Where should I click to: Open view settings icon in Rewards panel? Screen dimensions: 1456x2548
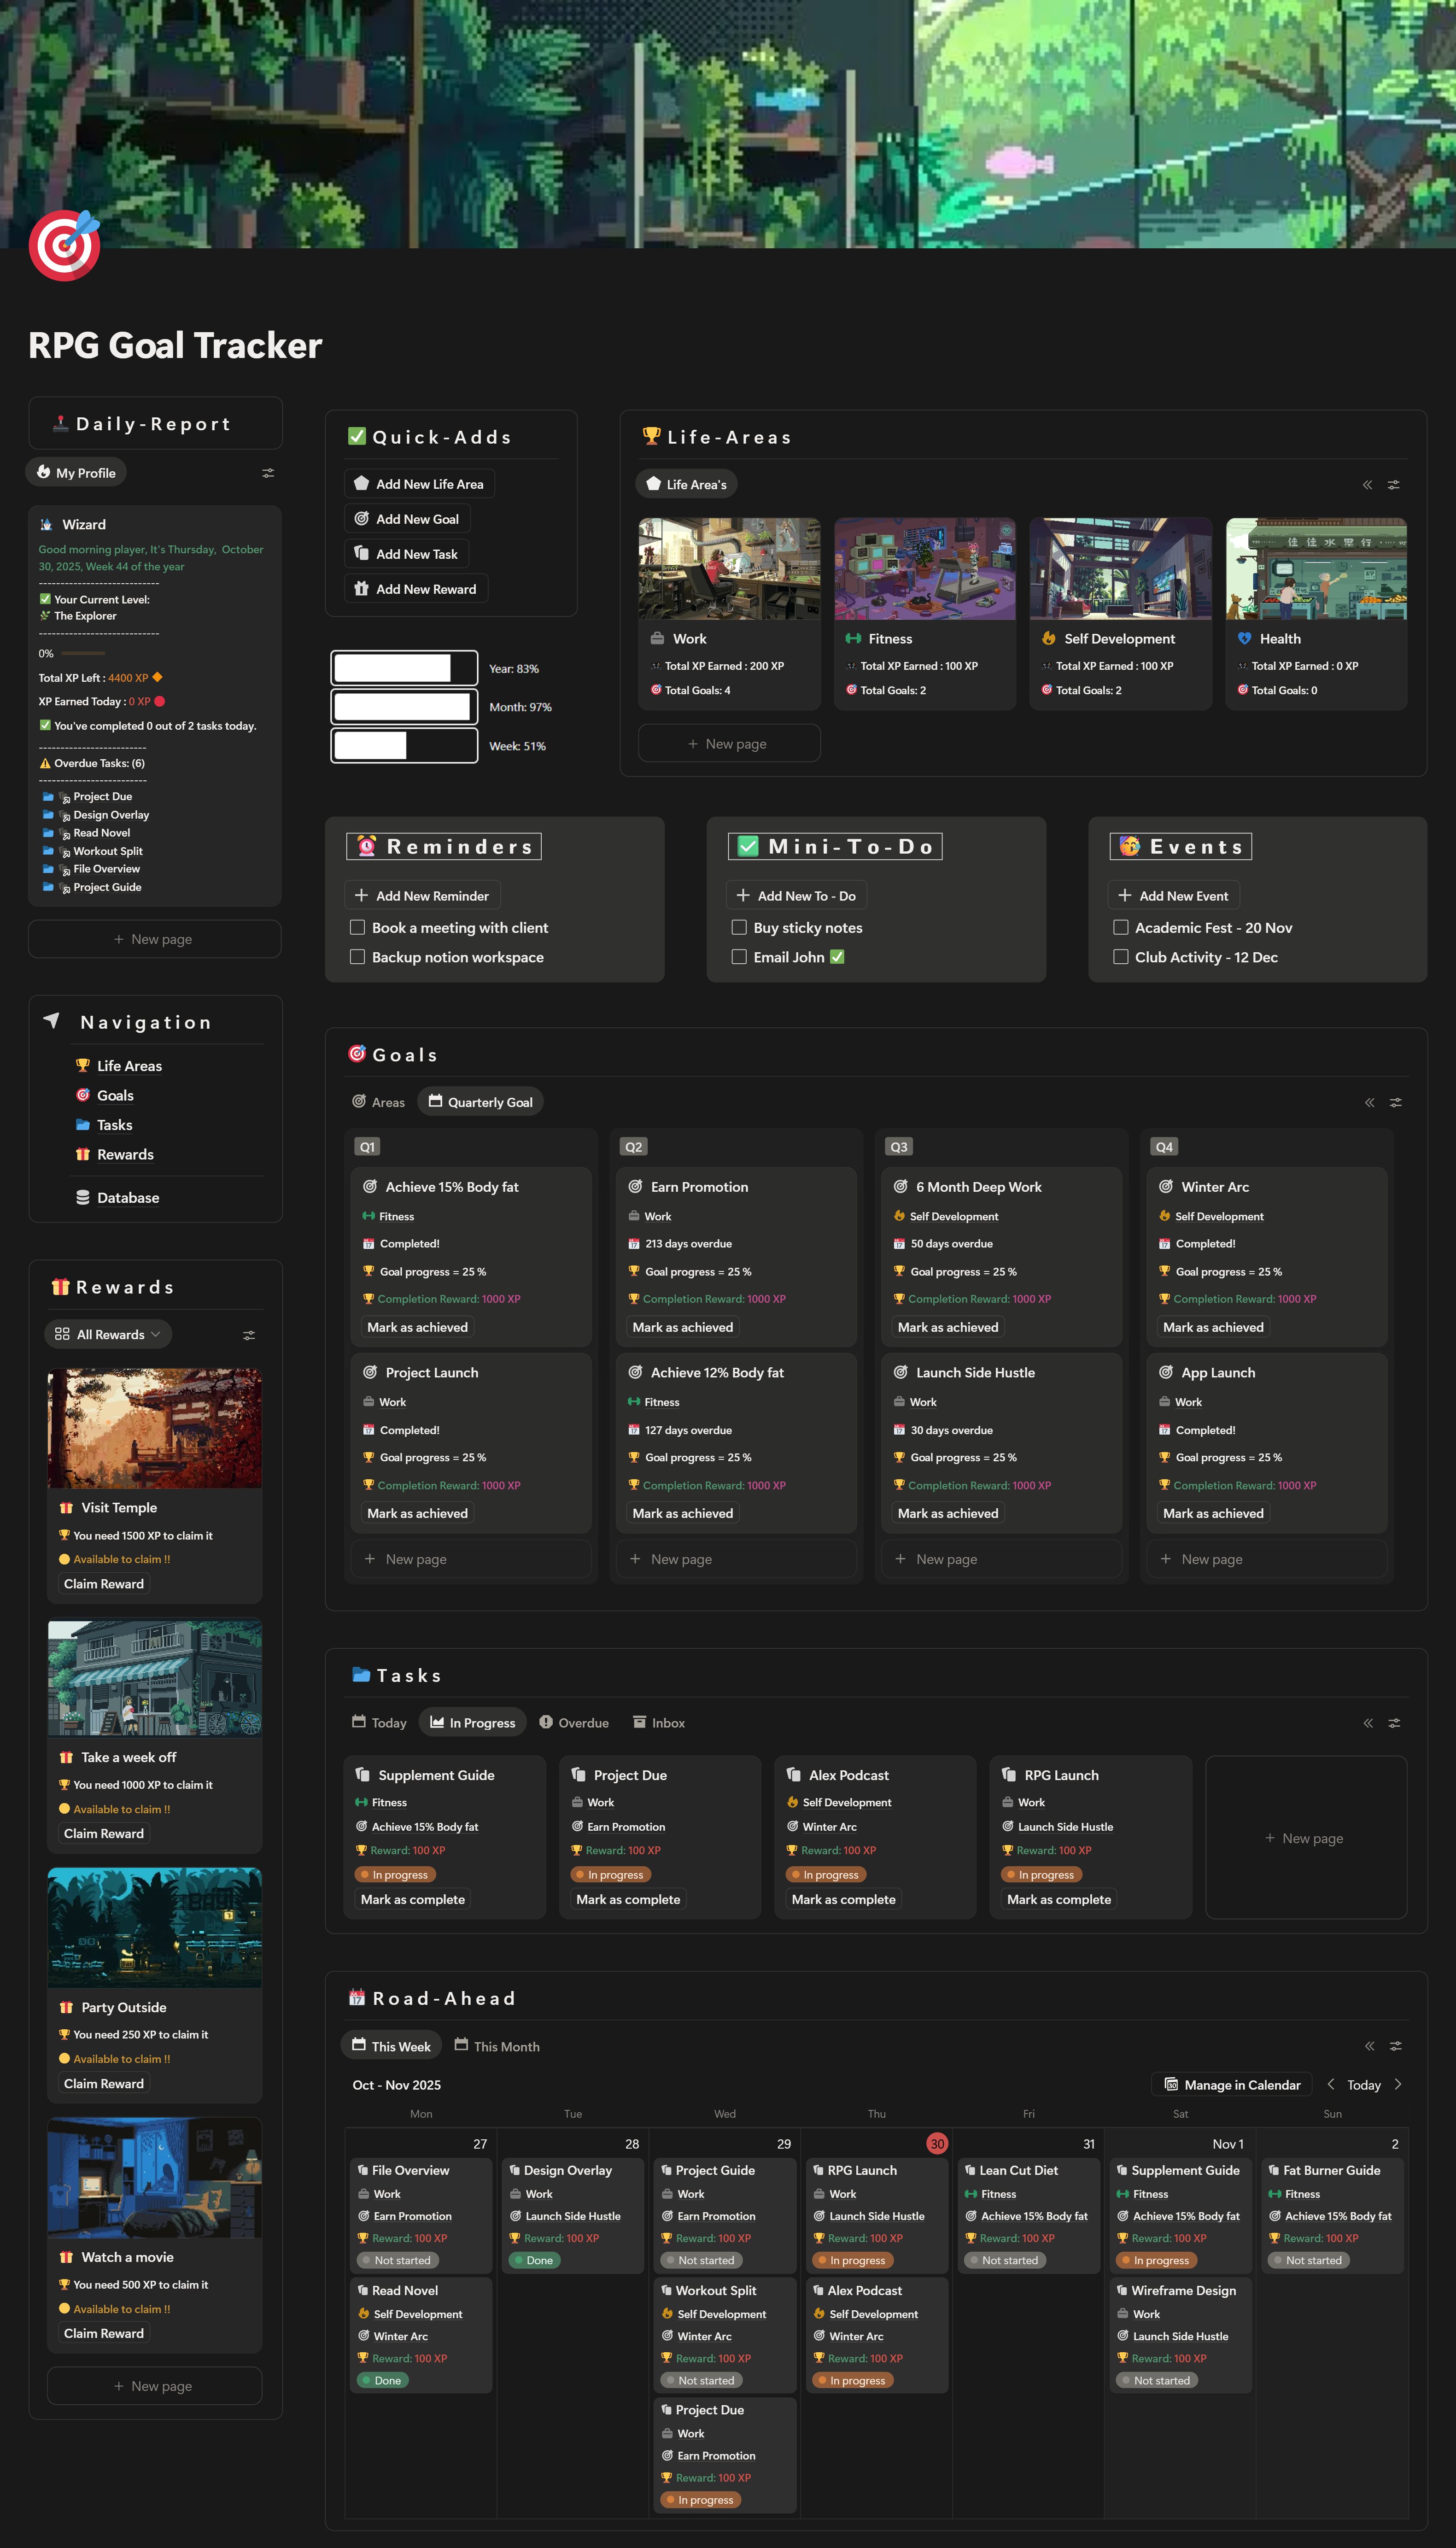tap(249, 1335)
